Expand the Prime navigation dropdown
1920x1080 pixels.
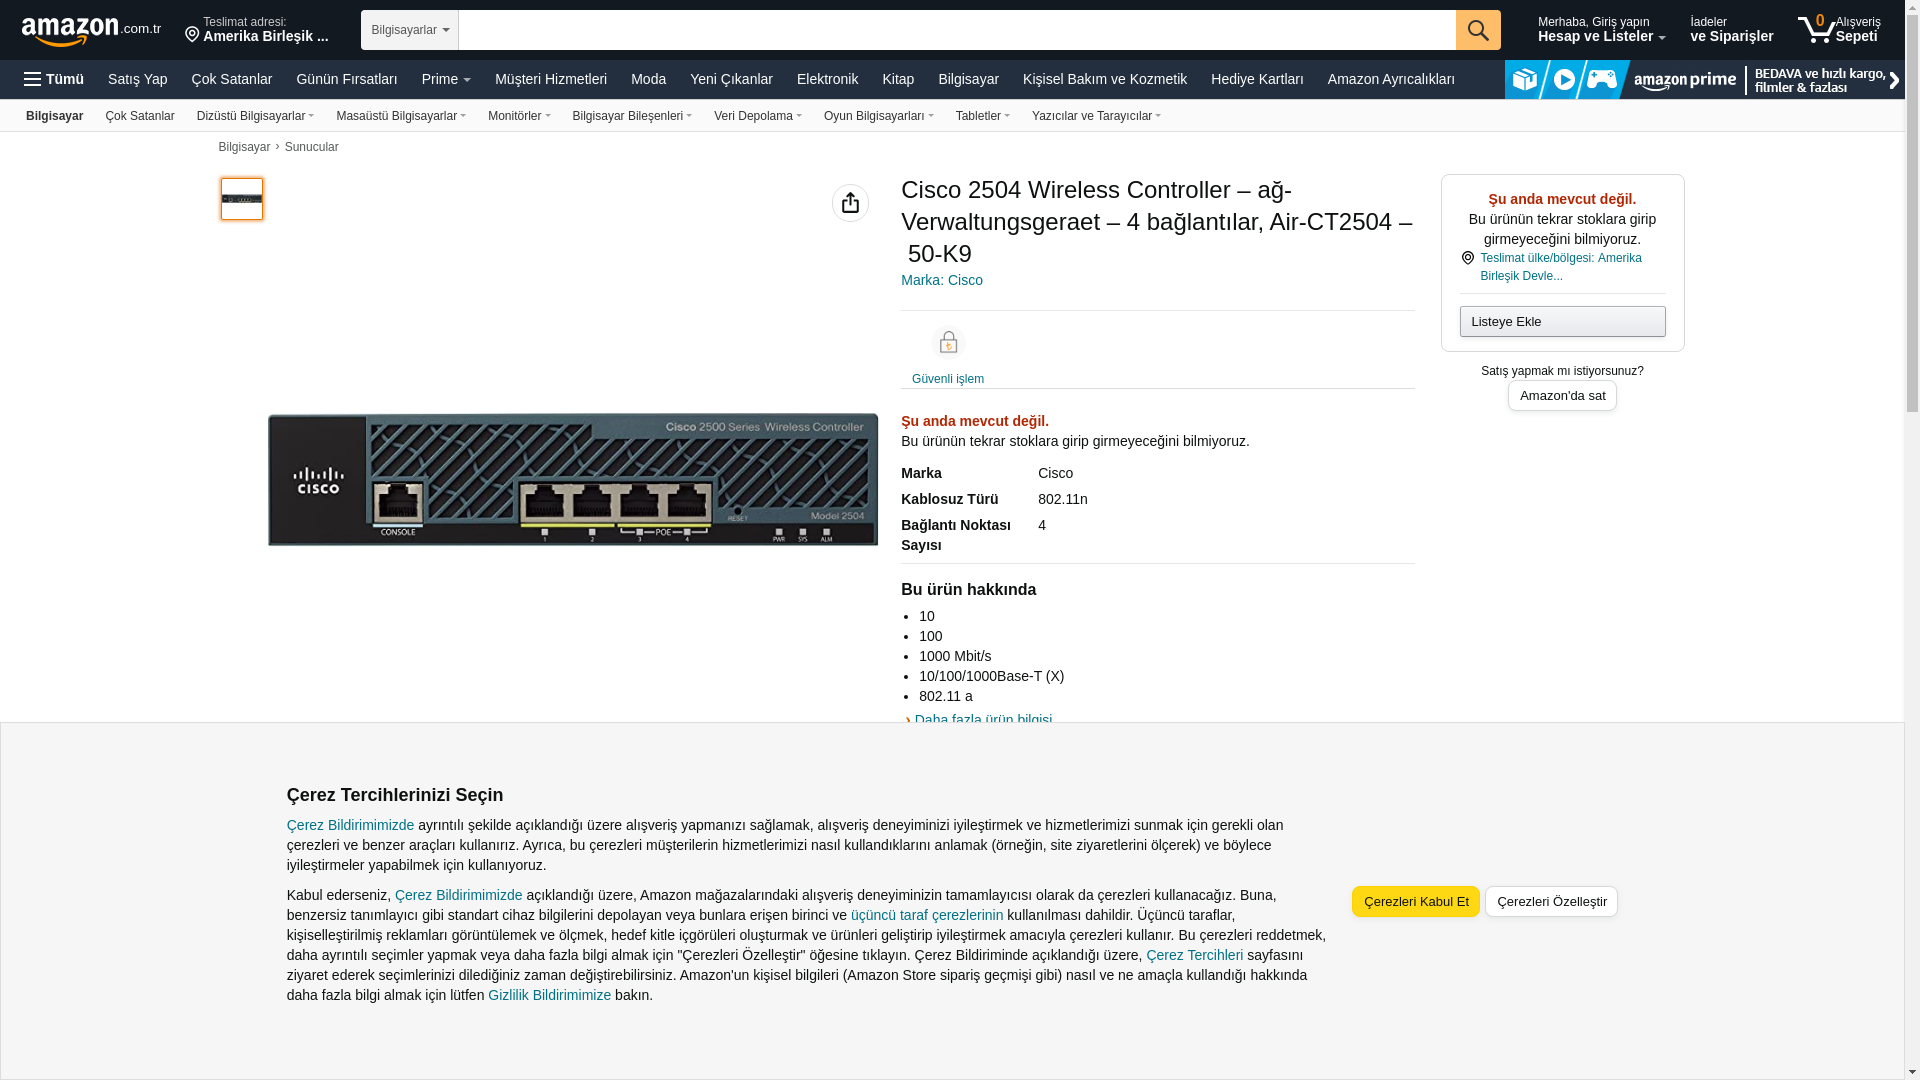pyautogui.click(x=445, y=79)
